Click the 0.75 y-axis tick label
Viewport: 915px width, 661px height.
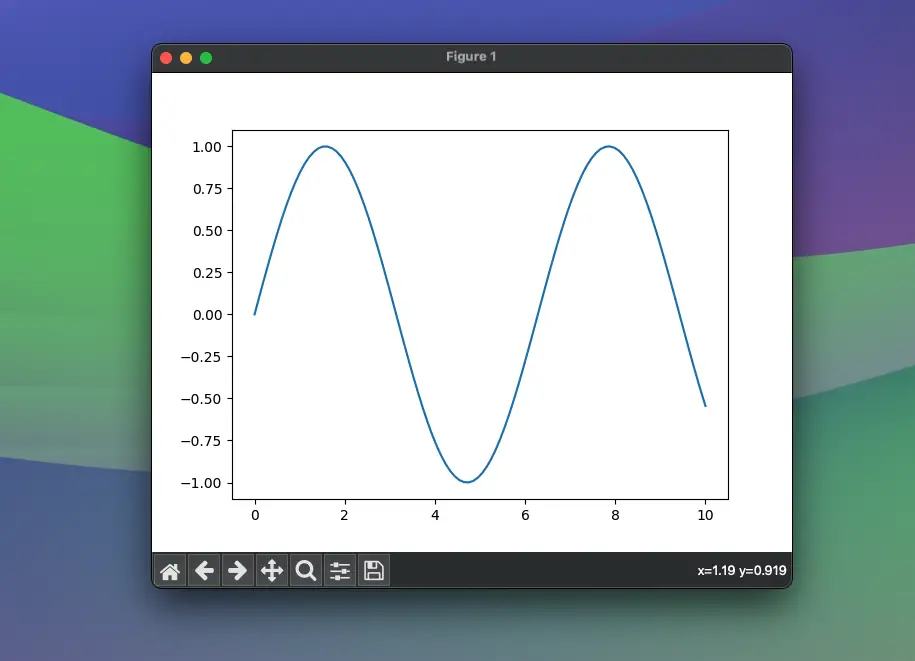pyautogui.click(x=207, y=189)
